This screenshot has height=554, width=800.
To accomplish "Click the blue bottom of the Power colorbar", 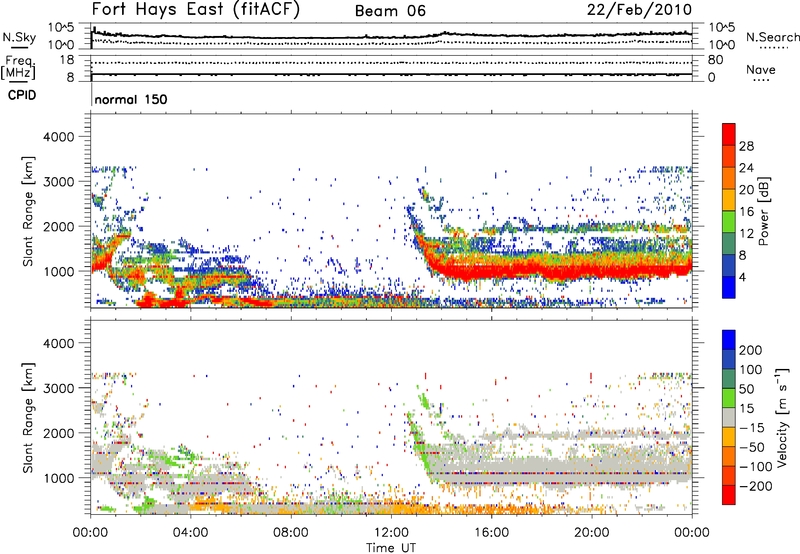I will pos(729,287).
